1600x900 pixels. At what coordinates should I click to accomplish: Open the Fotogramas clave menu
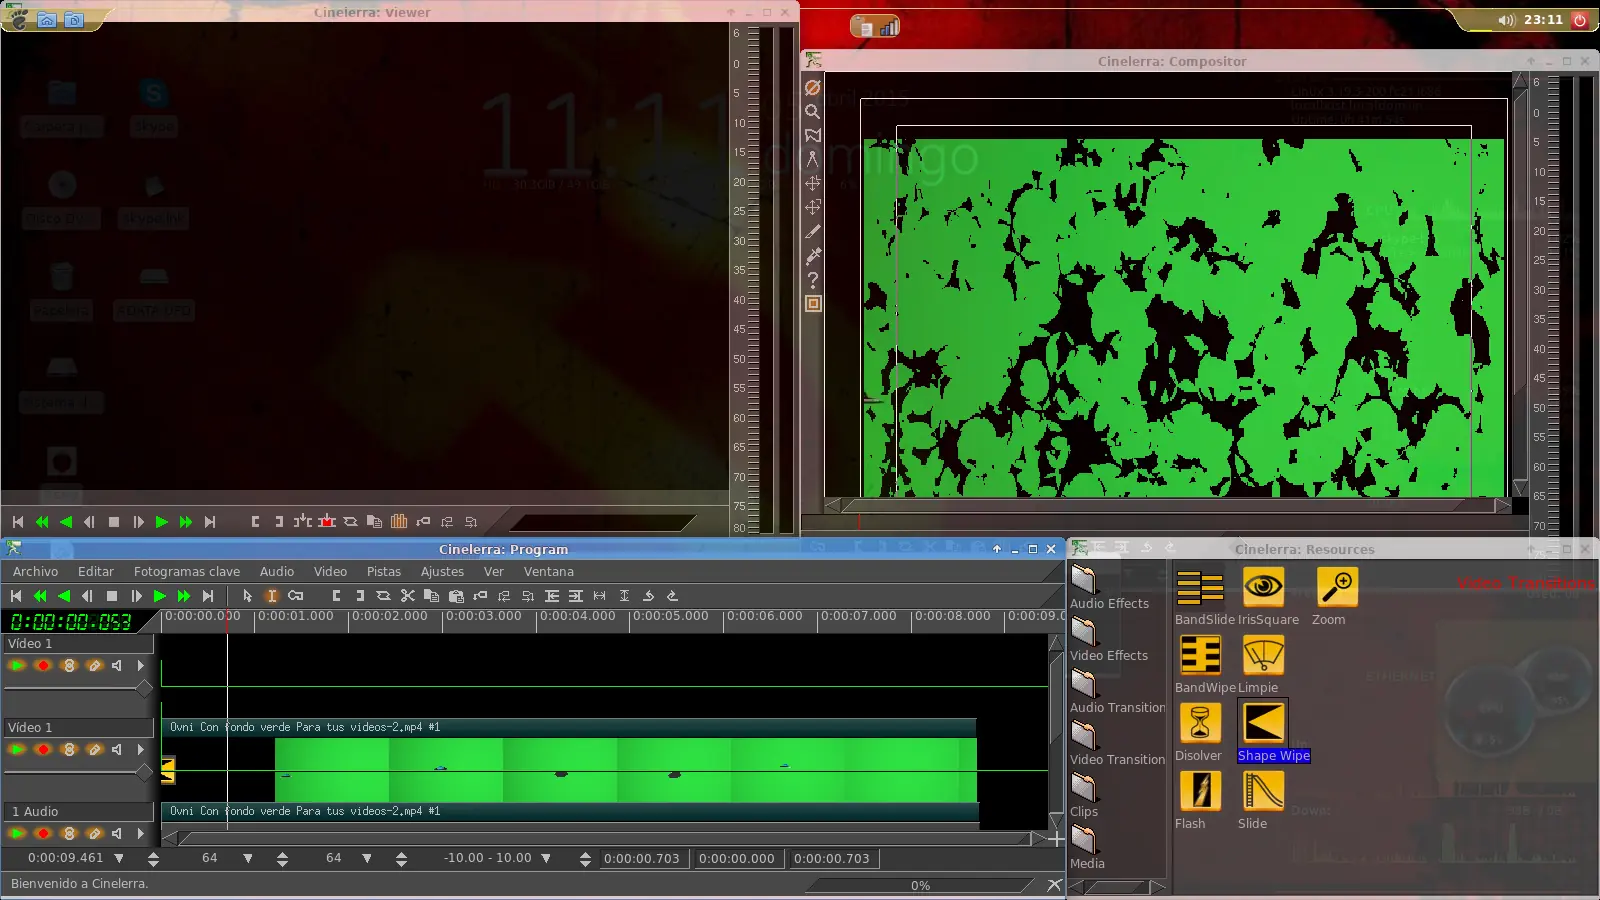point(186,572)
